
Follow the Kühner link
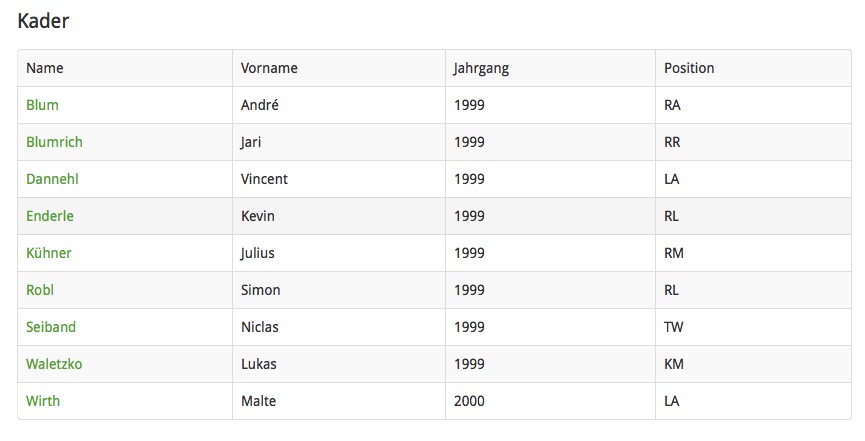coord(49,253)
